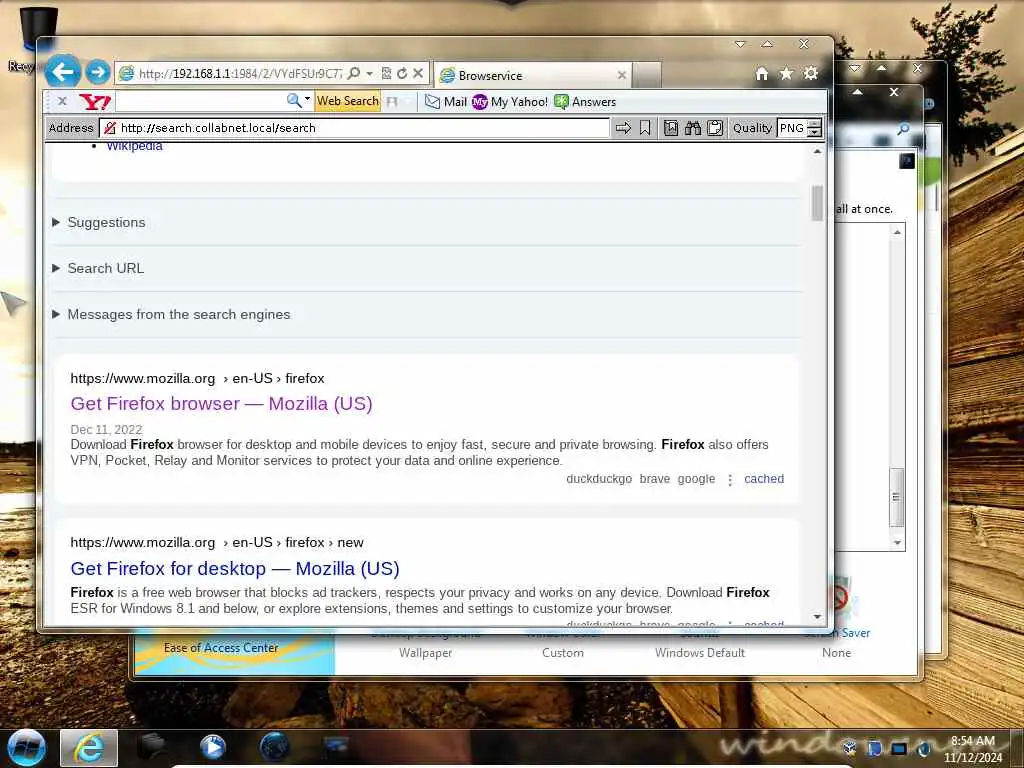Stop loading with the address bar X icon
This screenshot has width=1024, height=768.
418,73
